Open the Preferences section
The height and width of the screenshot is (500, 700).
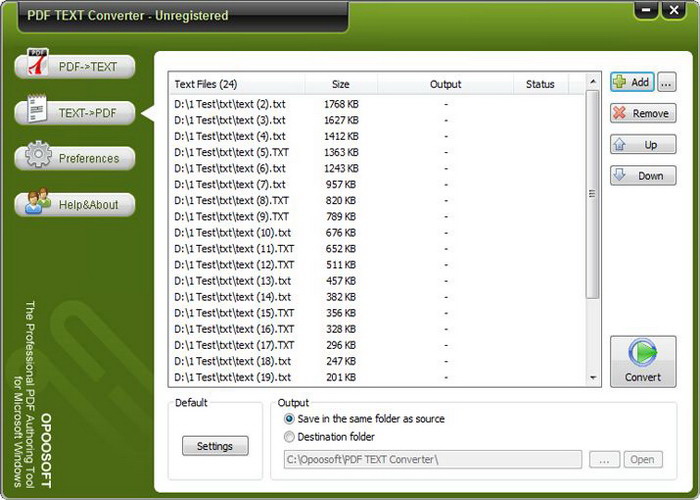point(75,158)
